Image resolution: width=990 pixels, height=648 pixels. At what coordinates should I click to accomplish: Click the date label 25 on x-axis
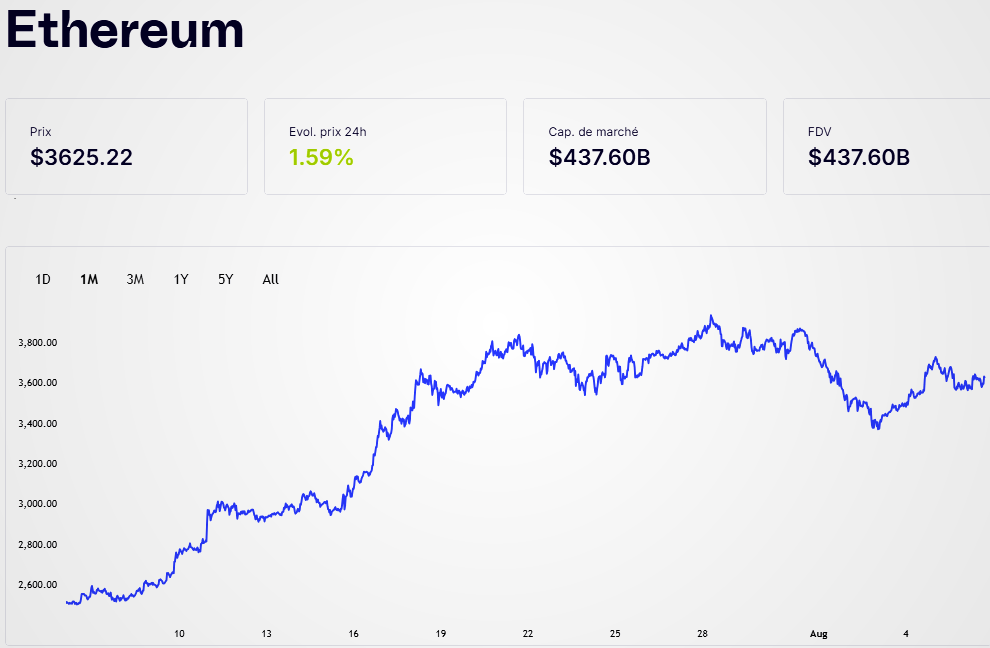615,633
